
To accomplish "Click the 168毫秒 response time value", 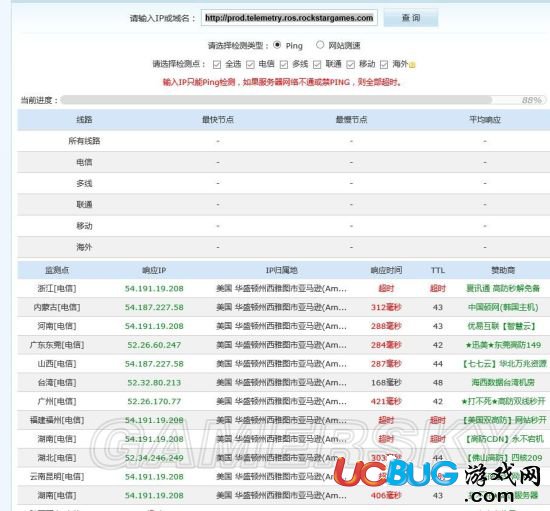I will [x=386, y=383].
